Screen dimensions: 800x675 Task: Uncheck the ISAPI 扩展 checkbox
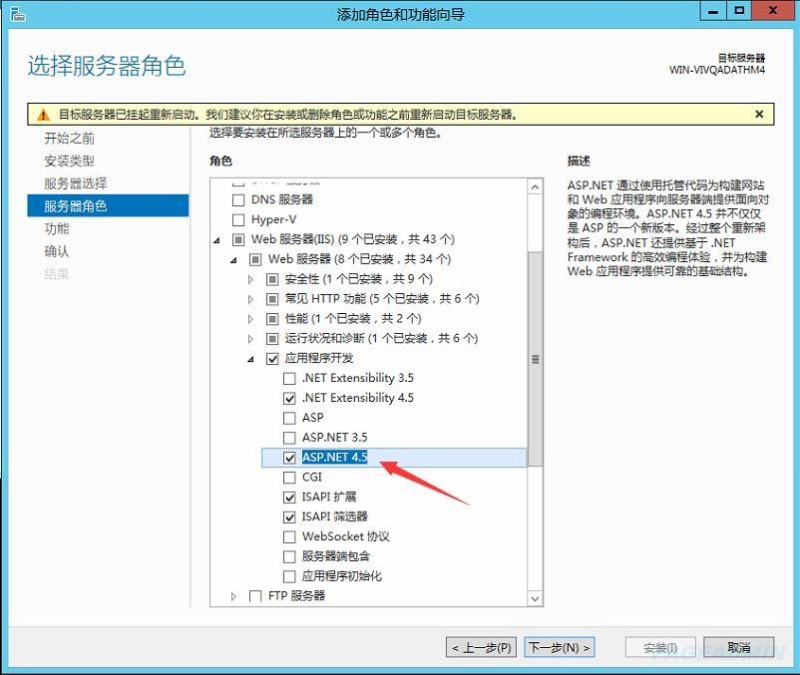pos(289,497)
